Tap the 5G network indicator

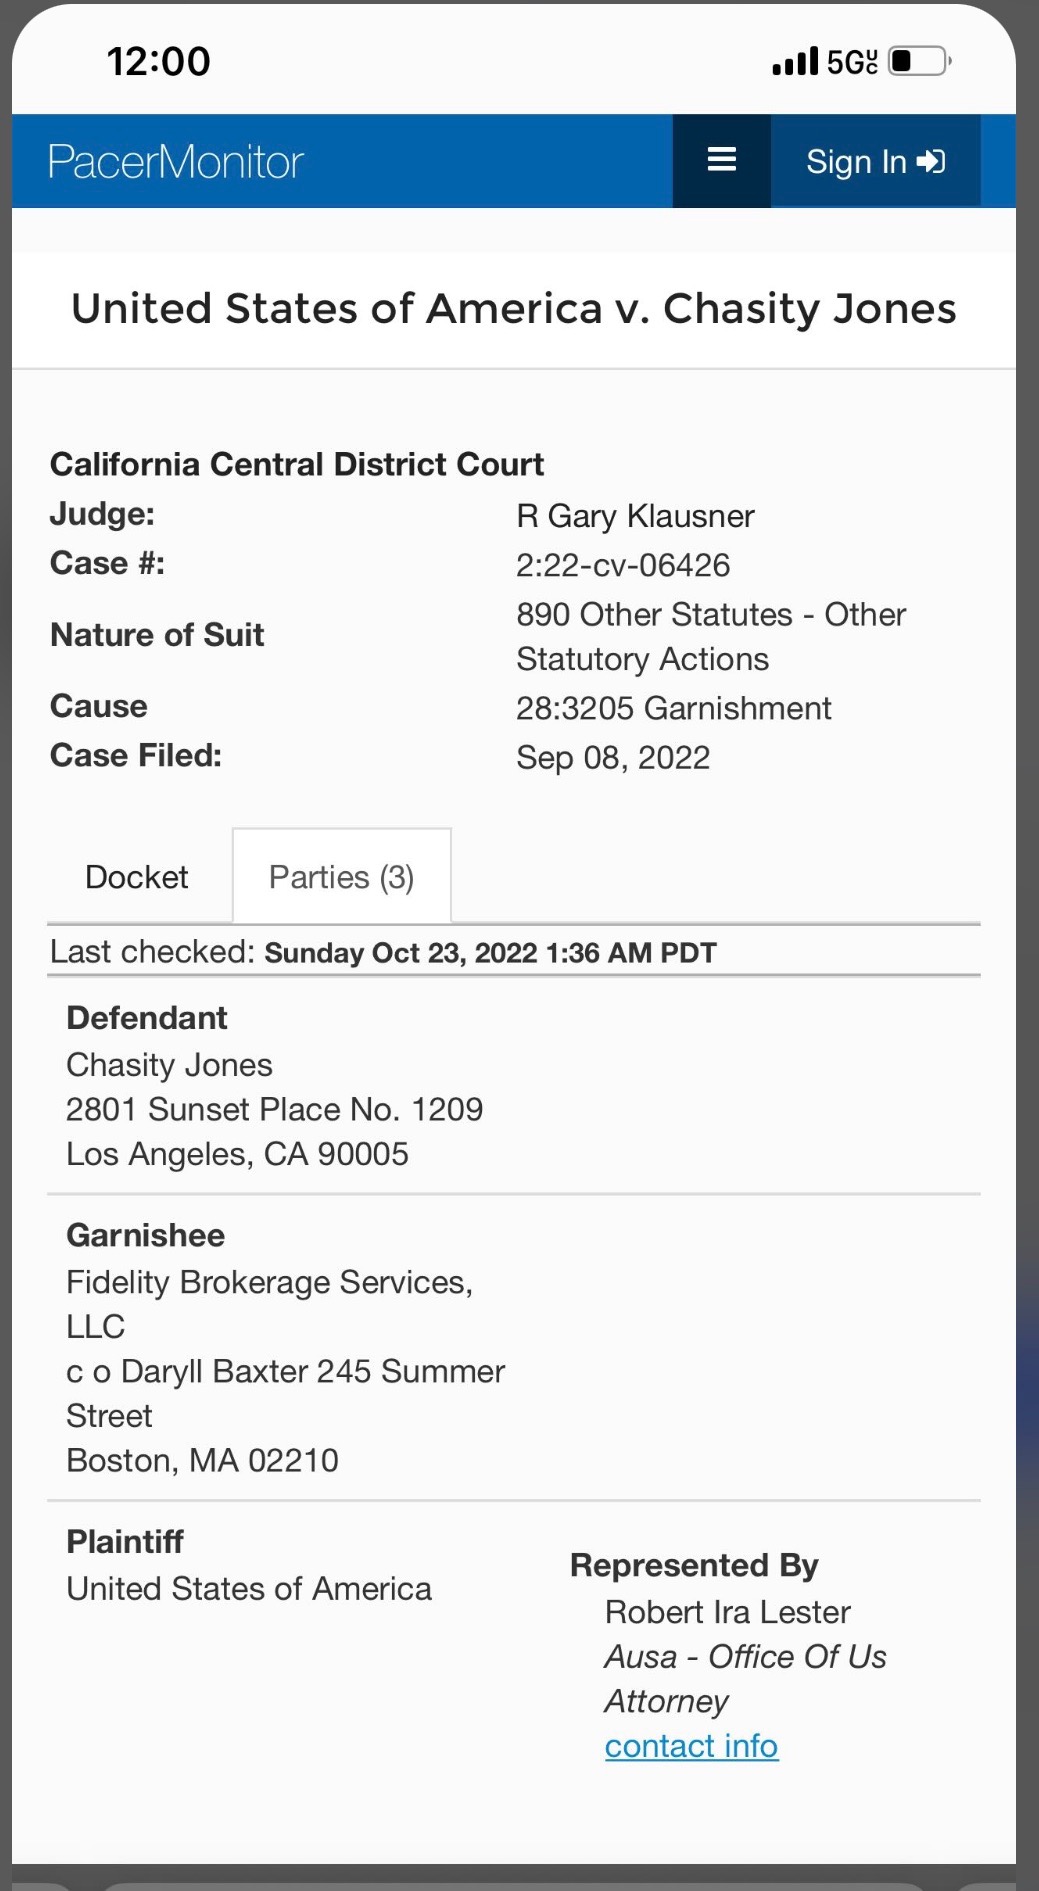click(851, 62)
